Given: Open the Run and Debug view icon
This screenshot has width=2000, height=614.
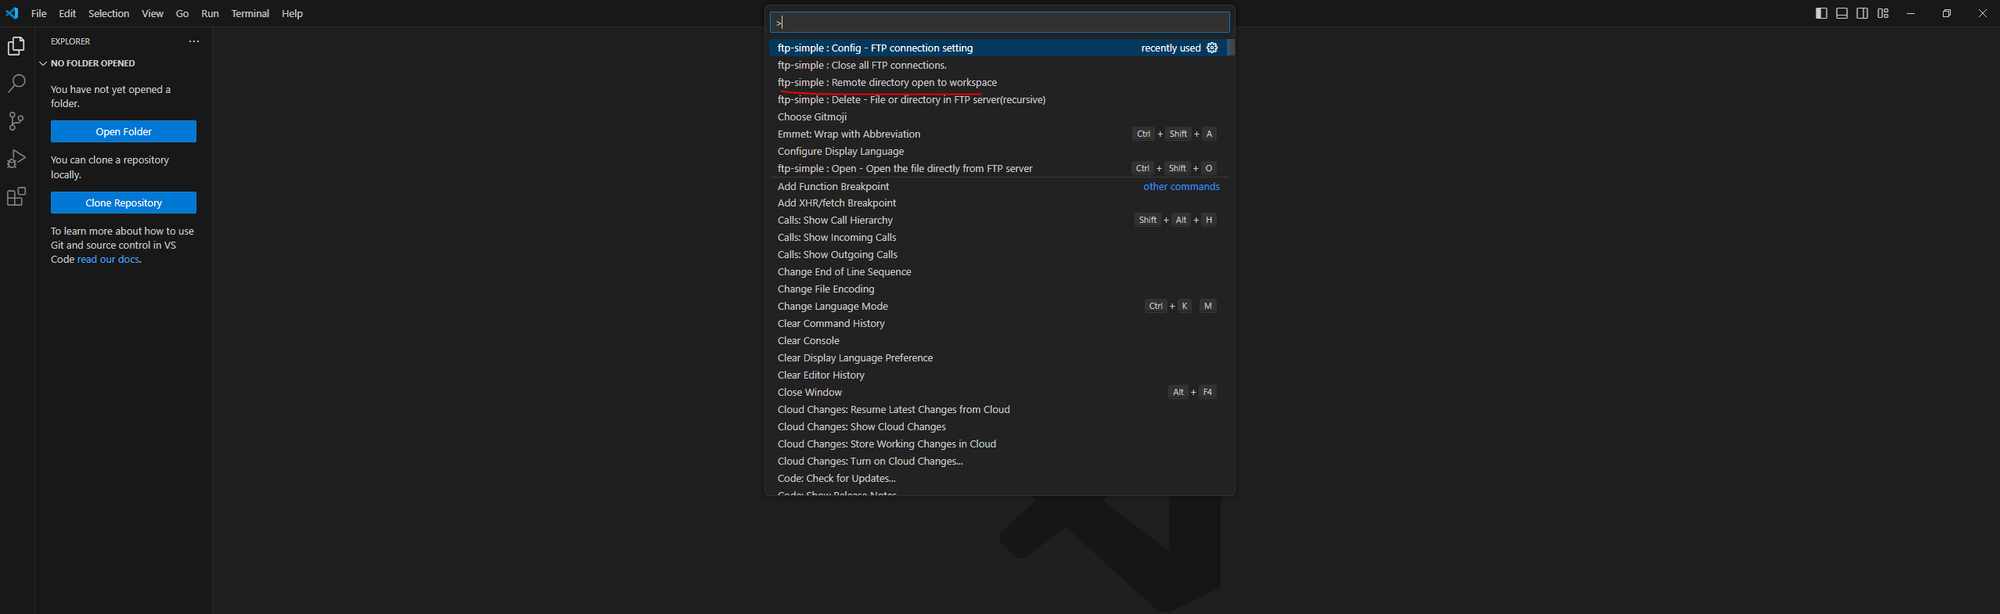Looking at the screenshot, I should pyautogui.click(x=16, y=159).
